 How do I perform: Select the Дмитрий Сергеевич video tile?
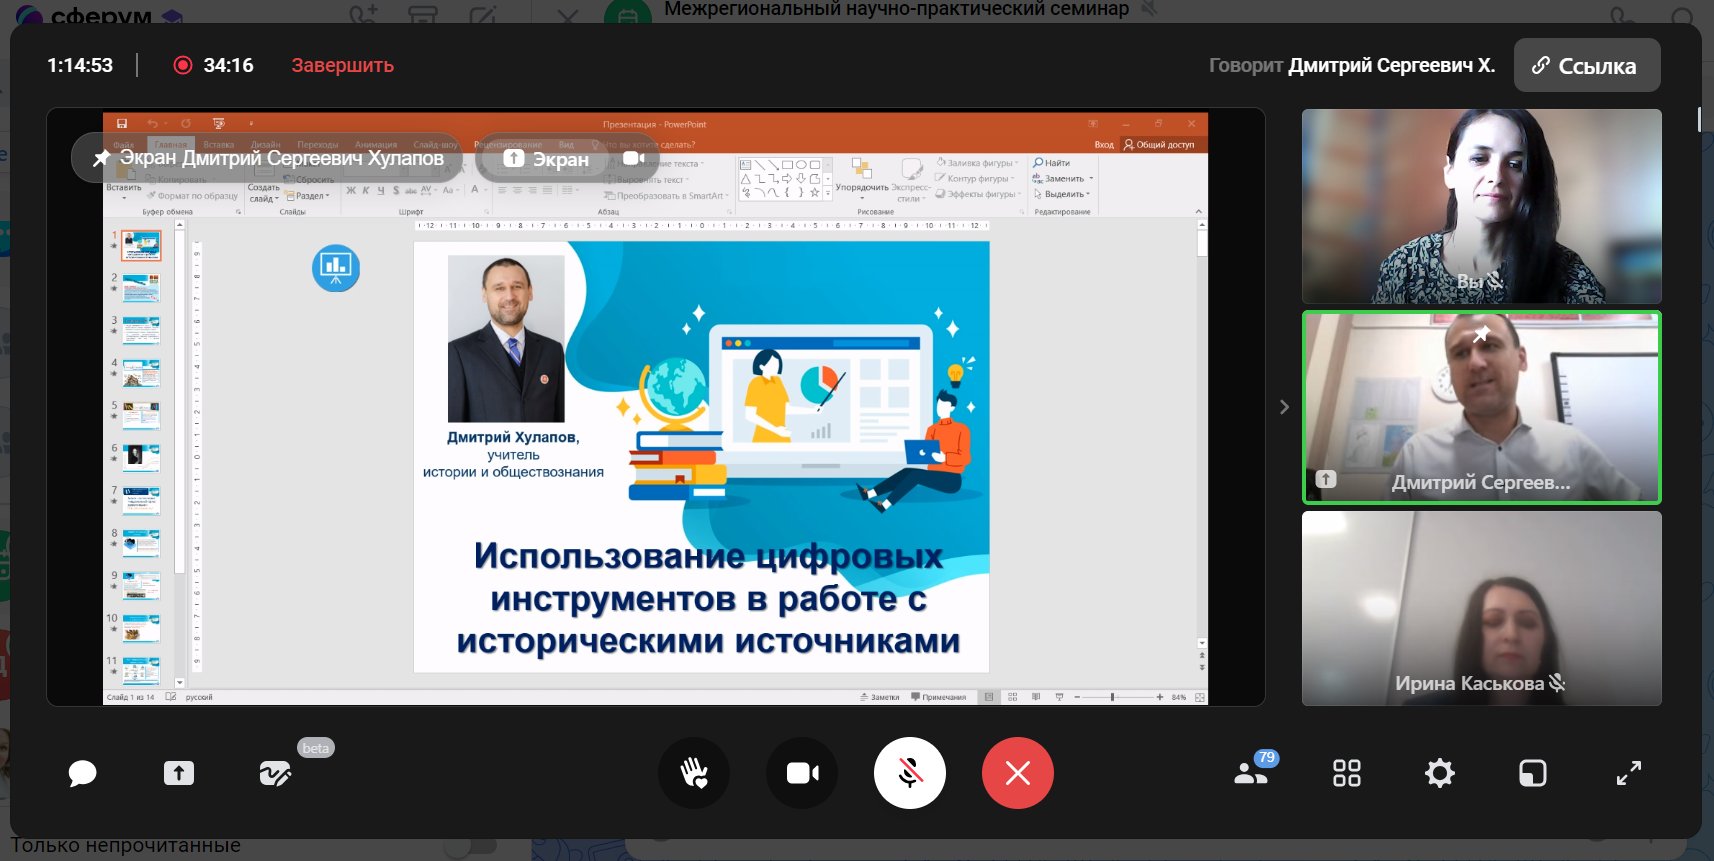[1481, 407]
